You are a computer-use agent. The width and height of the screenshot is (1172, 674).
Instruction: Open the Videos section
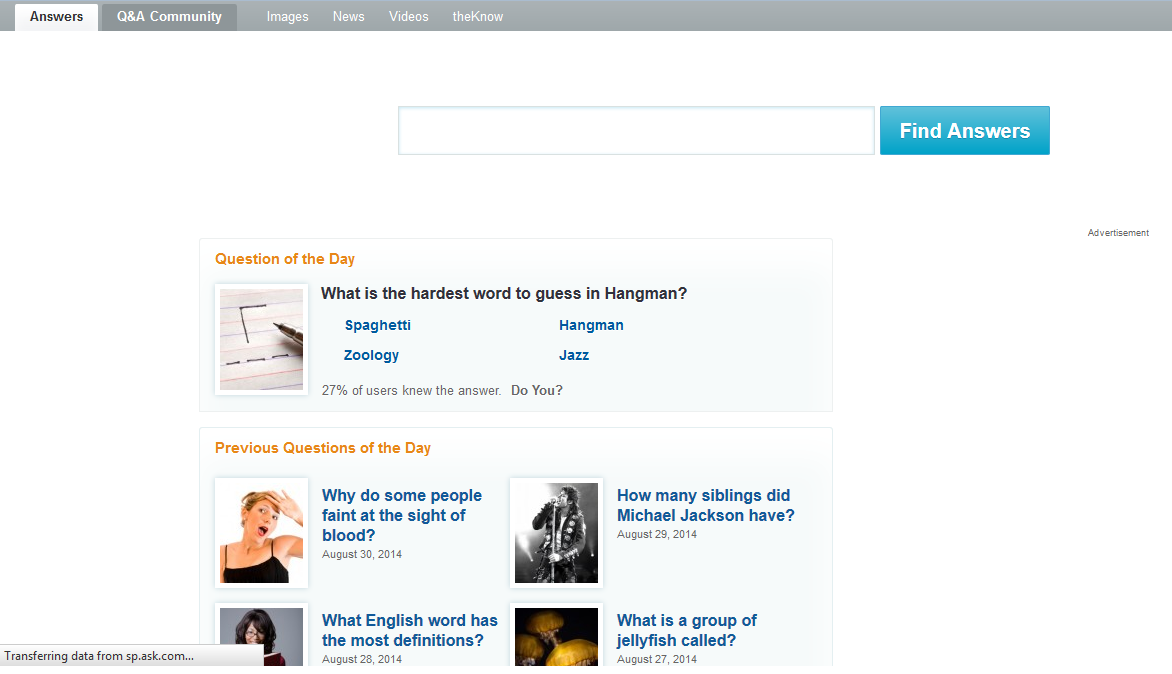408,16
